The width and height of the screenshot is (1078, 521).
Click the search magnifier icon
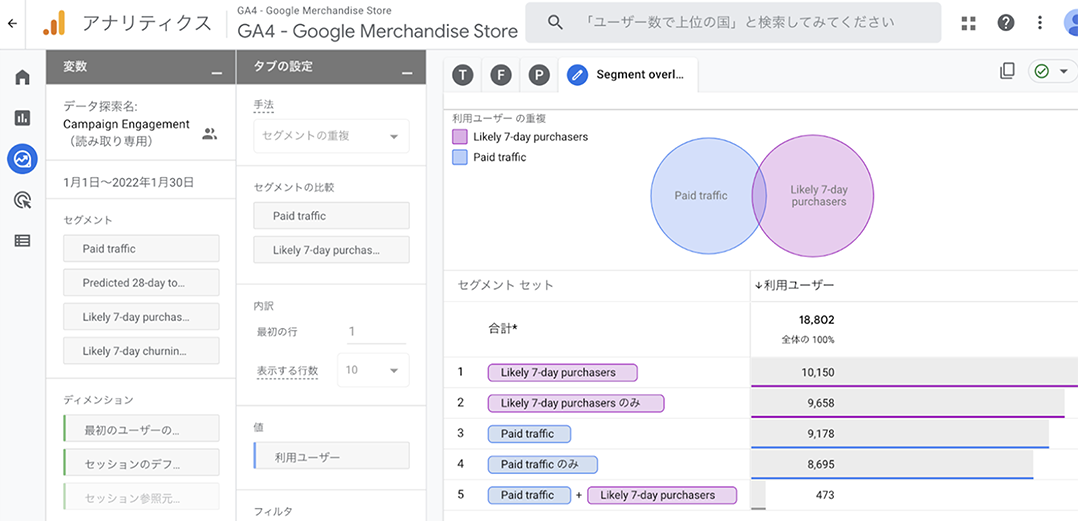(x=556, y=22)
